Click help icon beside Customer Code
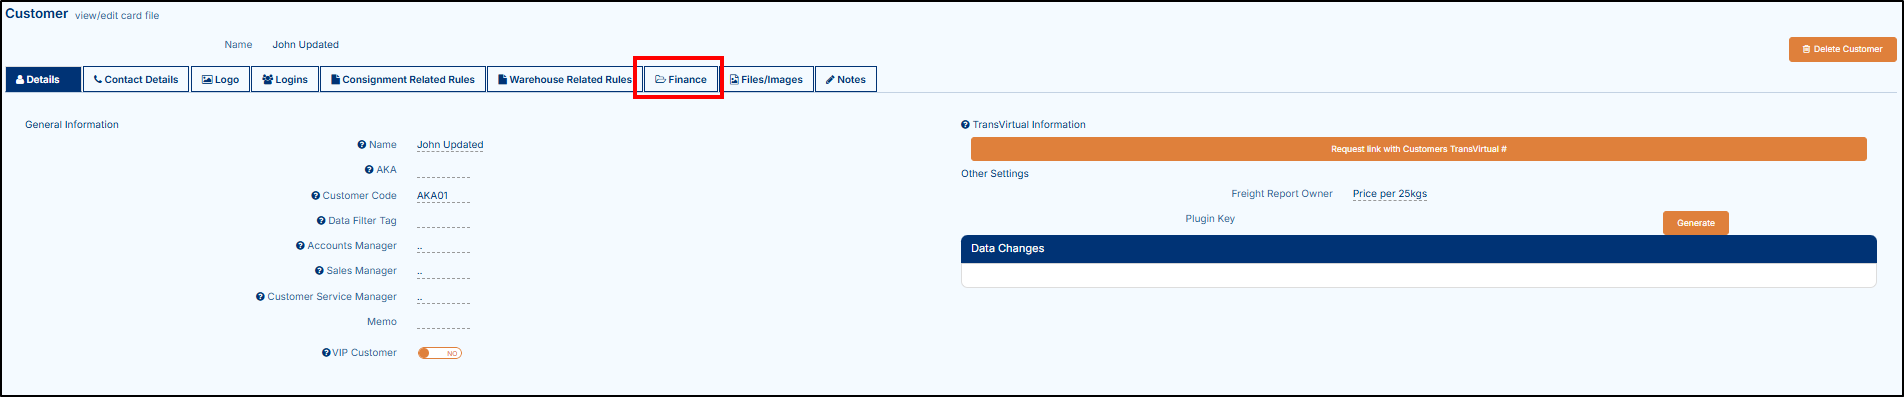The image size is (1904, 397). coord(316,196)
